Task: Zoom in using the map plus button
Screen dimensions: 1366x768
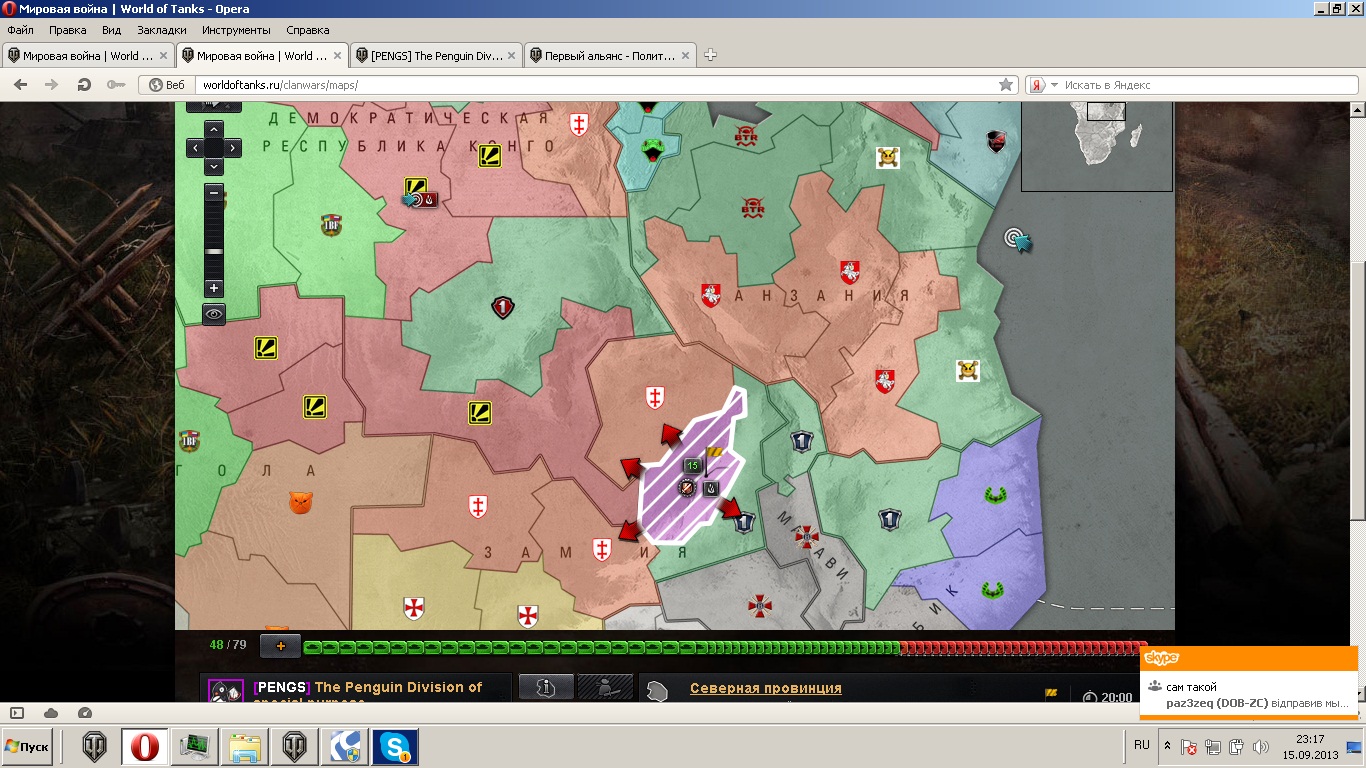Action: pyautogui.click(x=214, y=288)
